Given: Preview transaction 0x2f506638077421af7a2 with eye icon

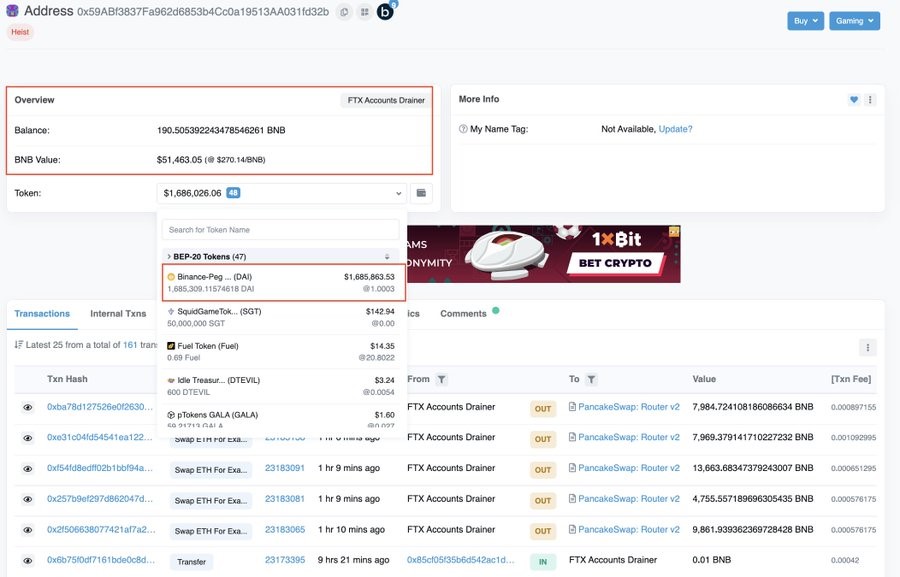Looking at the screenshot, I should (x=28, y=530).
